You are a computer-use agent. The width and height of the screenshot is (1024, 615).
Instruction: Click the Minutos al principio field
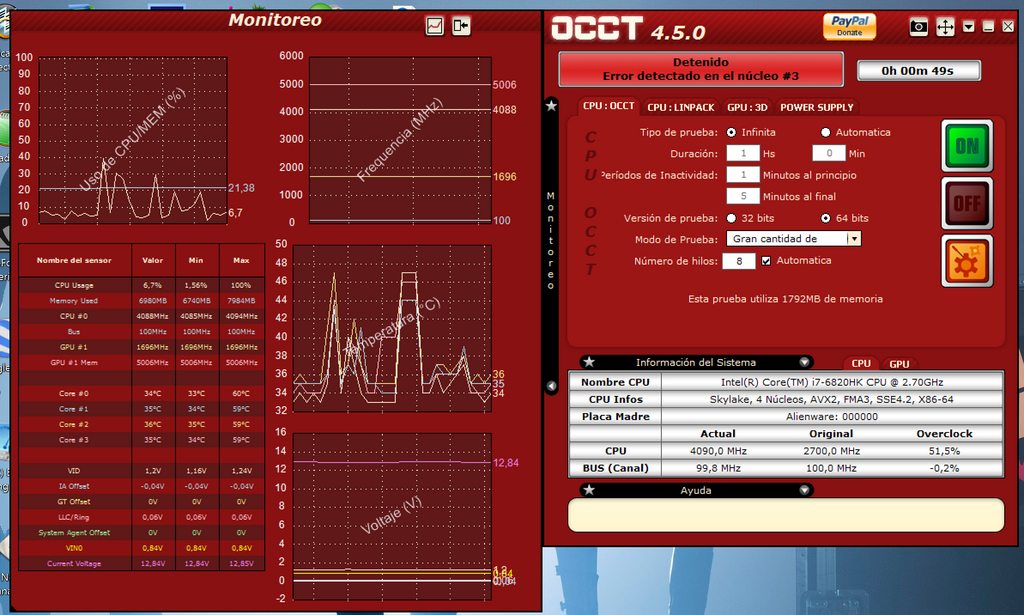tap(743, 175)
